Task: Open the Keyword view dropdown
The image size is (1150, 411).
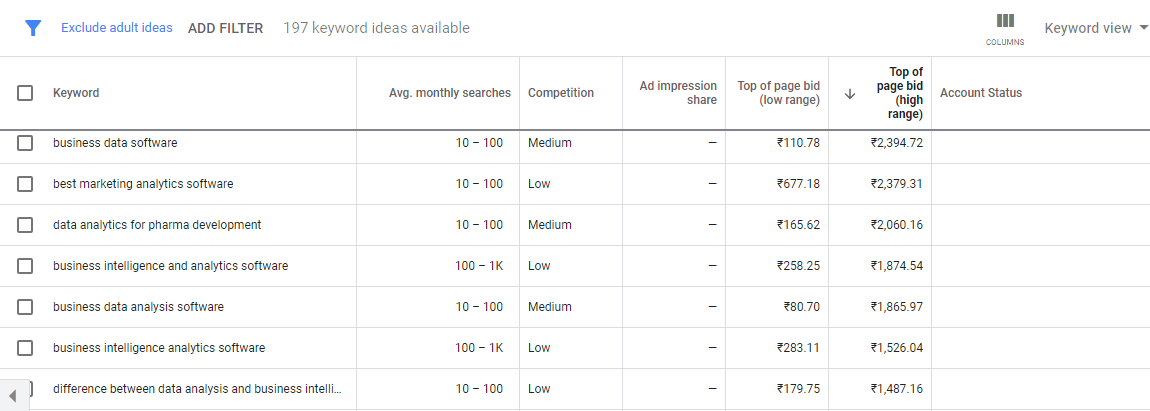Action: tap(1095, 28)
